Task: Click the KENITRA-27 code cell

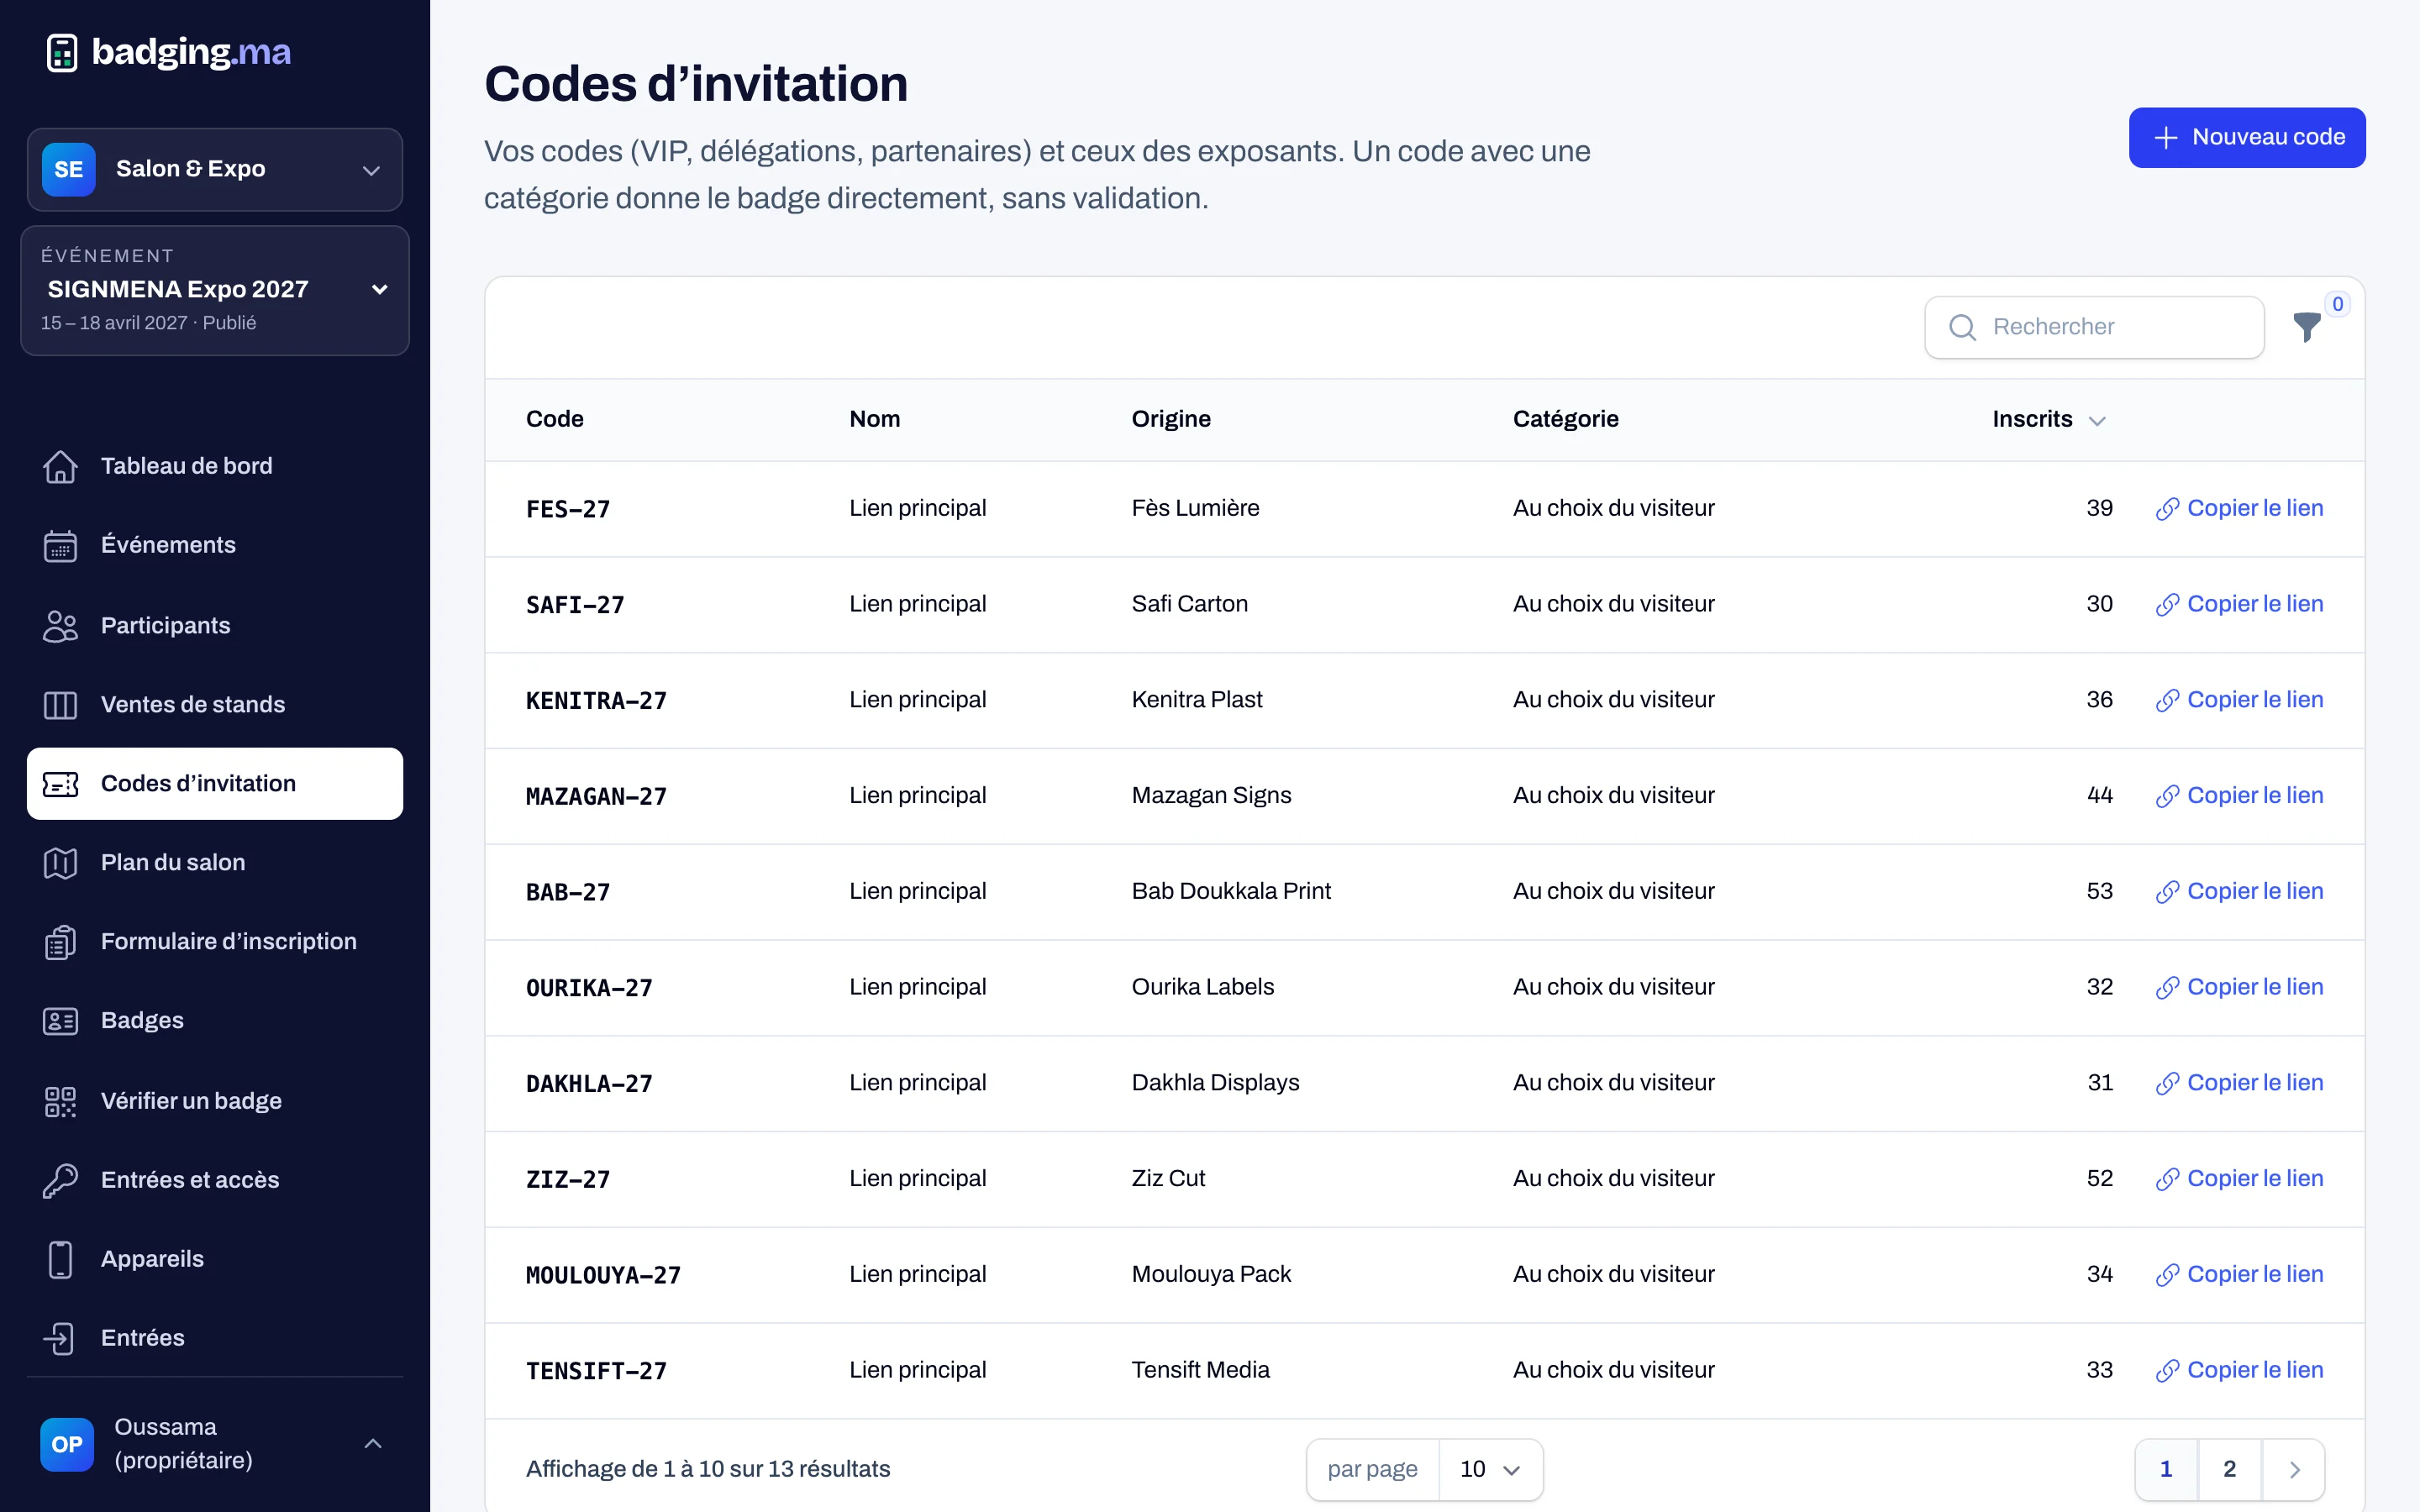Action: (x=596, y=701)
